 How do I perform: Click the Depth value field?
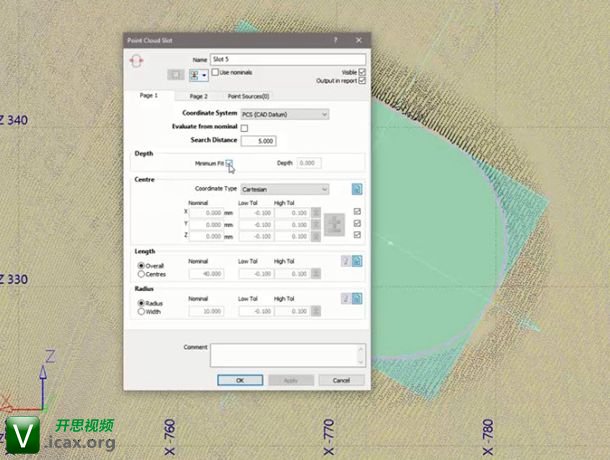[309, 163]
